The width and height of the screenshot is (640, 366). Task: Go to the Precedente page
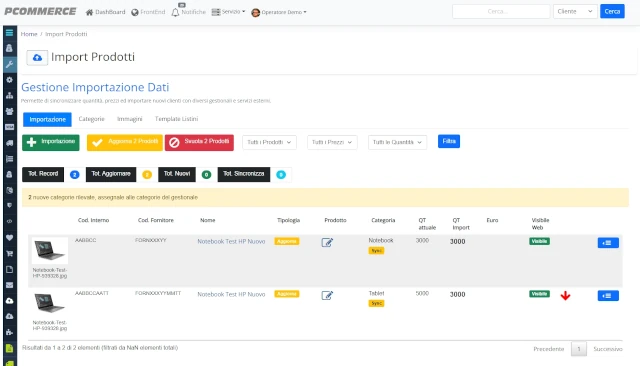point(549,349)
